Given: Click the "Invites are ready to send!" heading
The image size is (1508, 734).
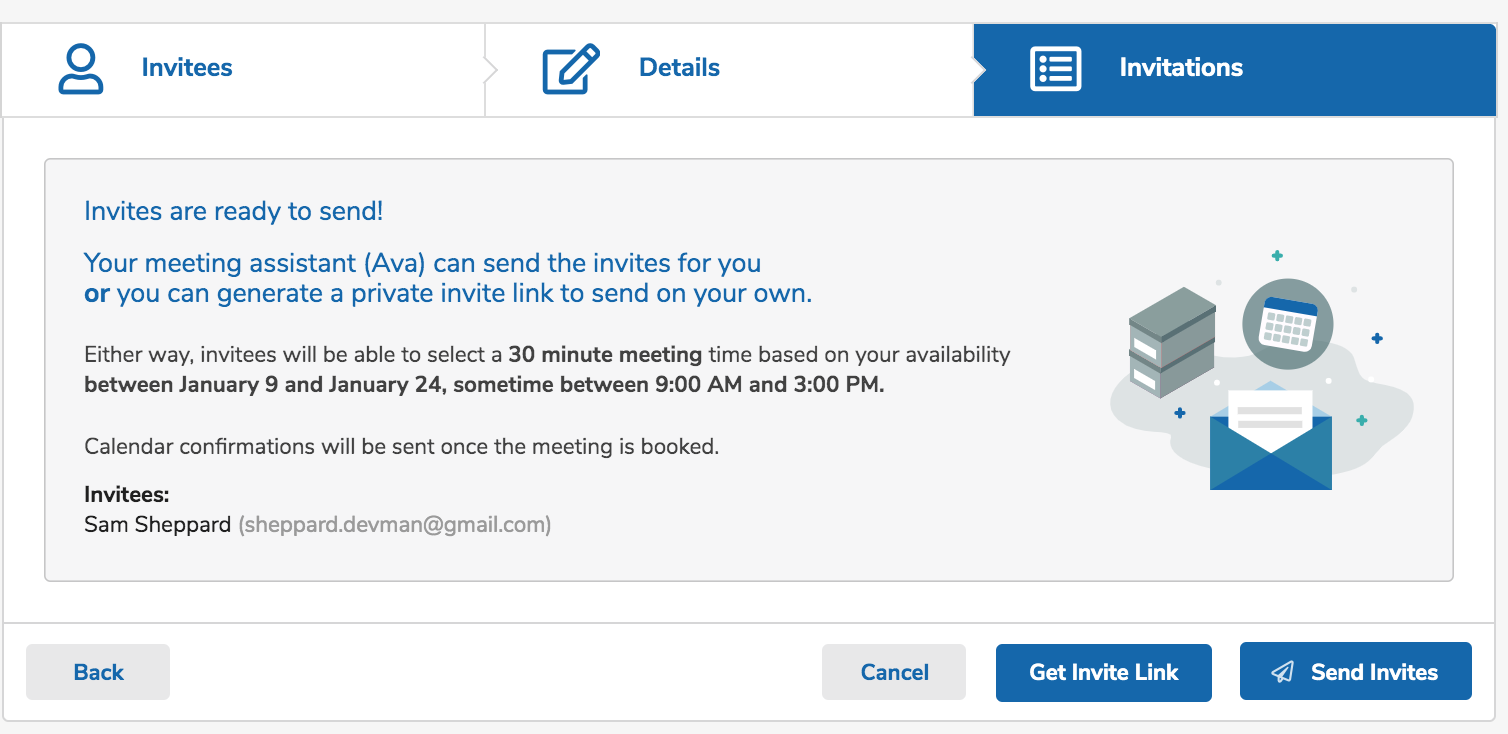Looking at the screenshot, I should click(x=233, y=211).
